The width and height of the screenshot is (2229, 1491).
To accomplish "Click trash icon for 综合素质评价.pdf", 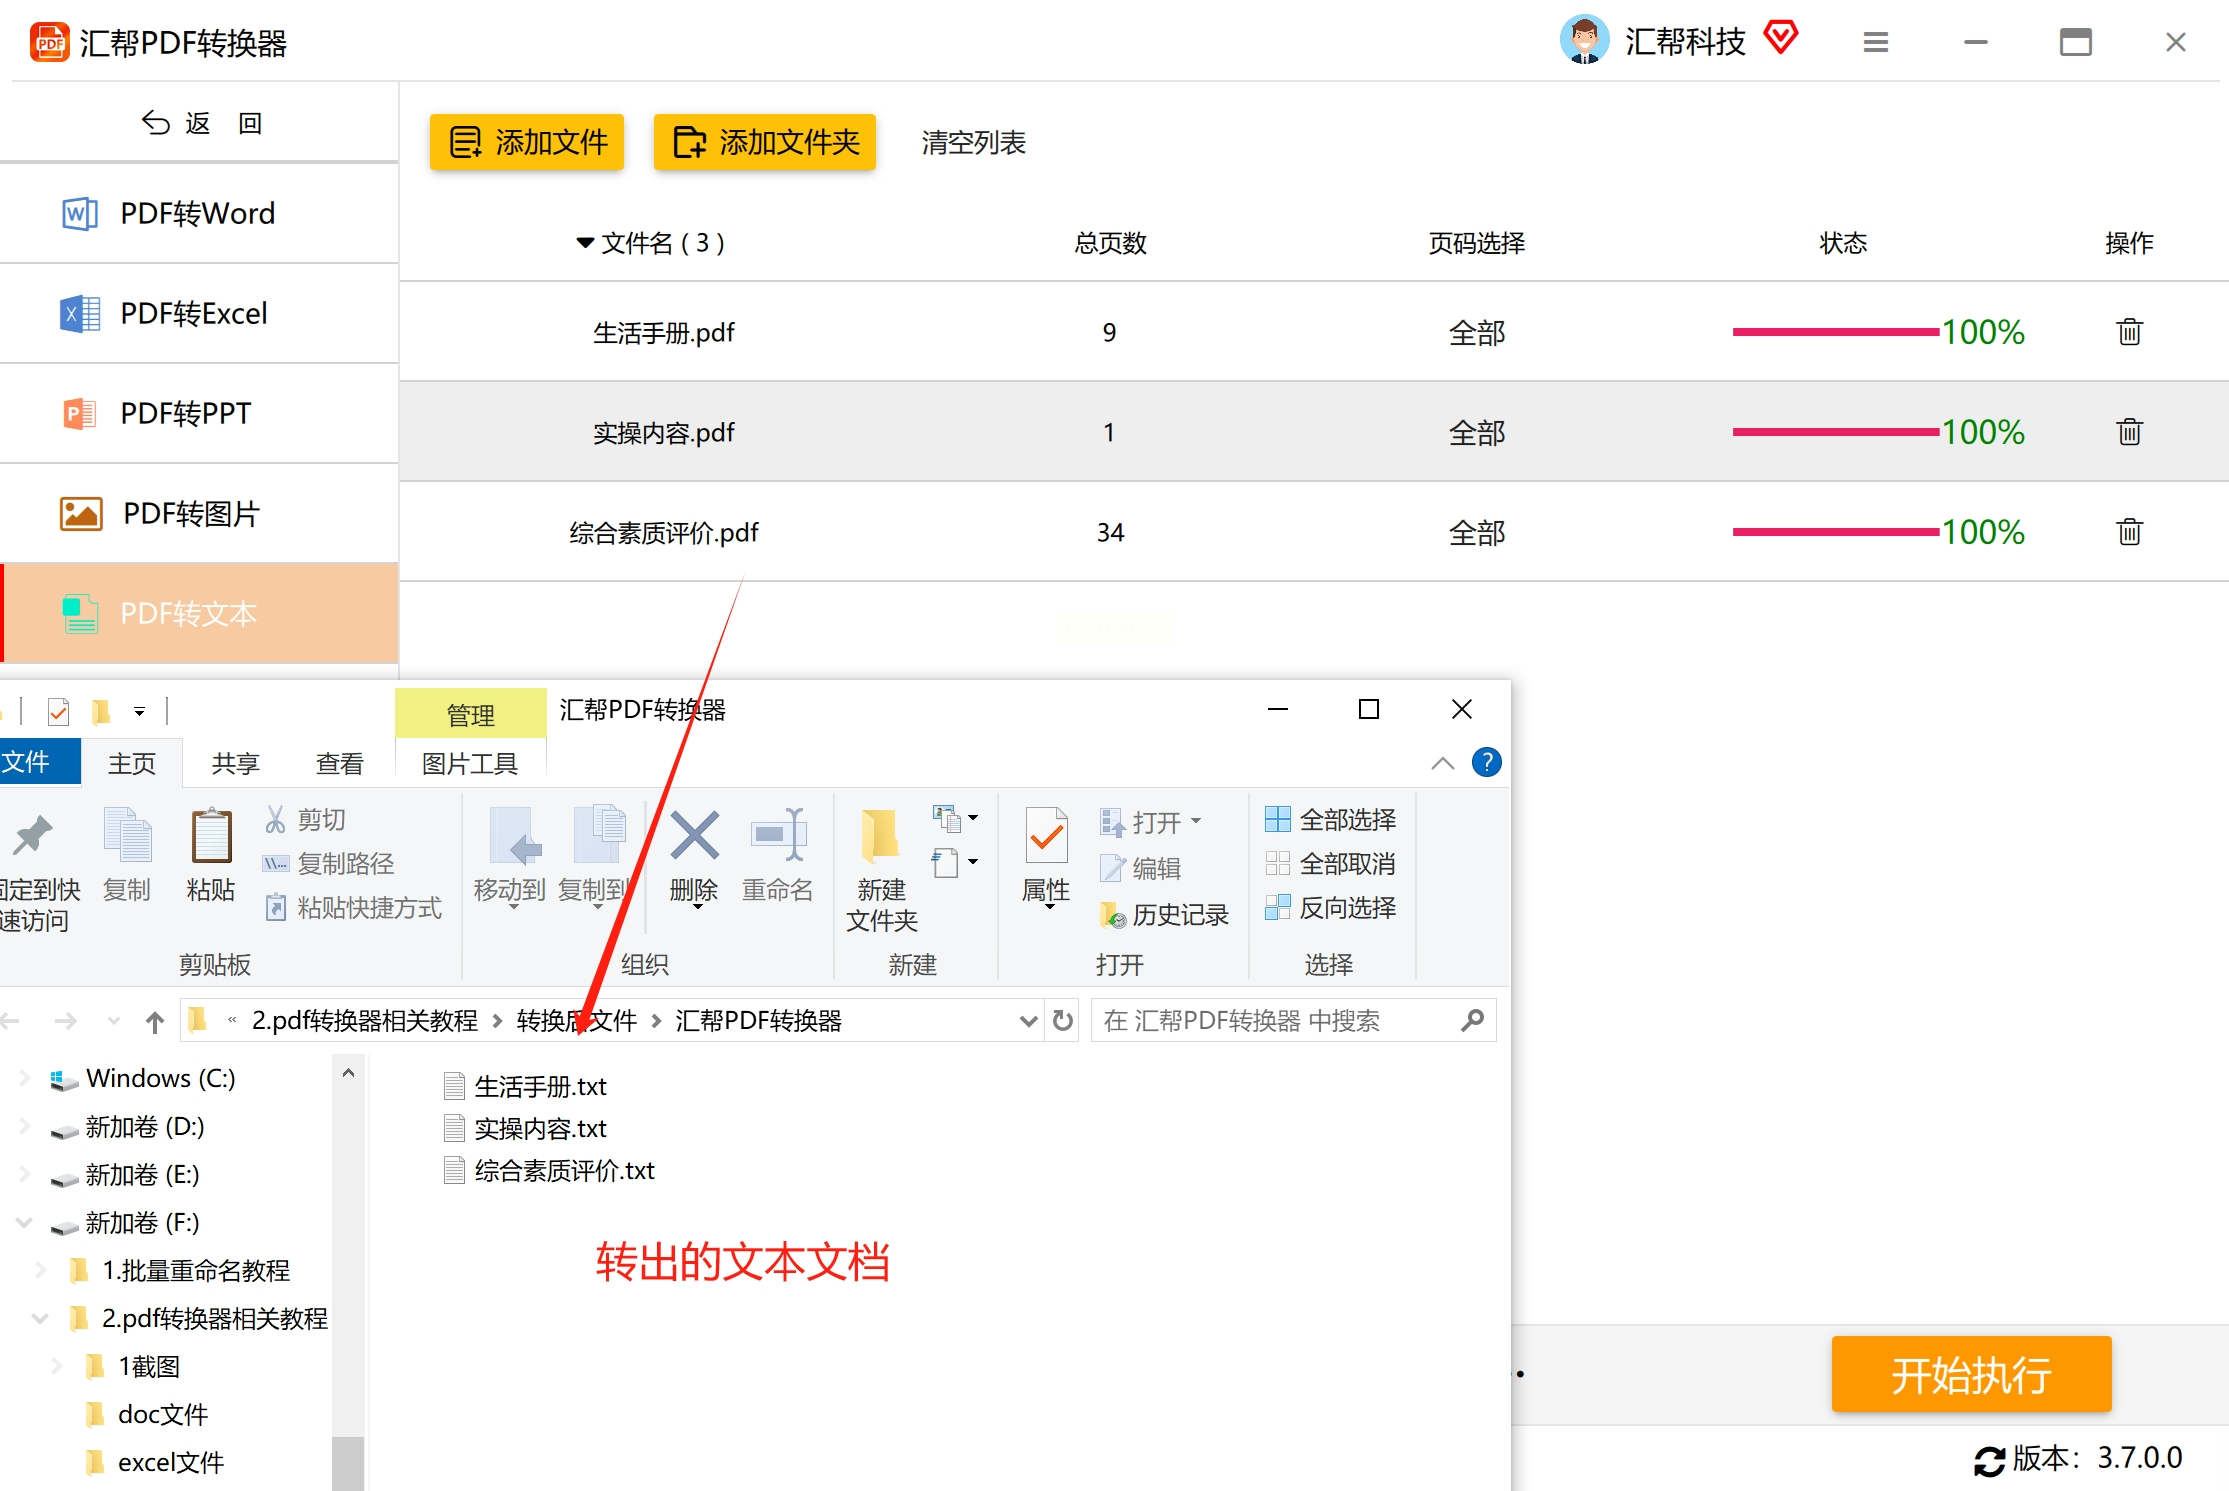I will (x=2129, y=532).
